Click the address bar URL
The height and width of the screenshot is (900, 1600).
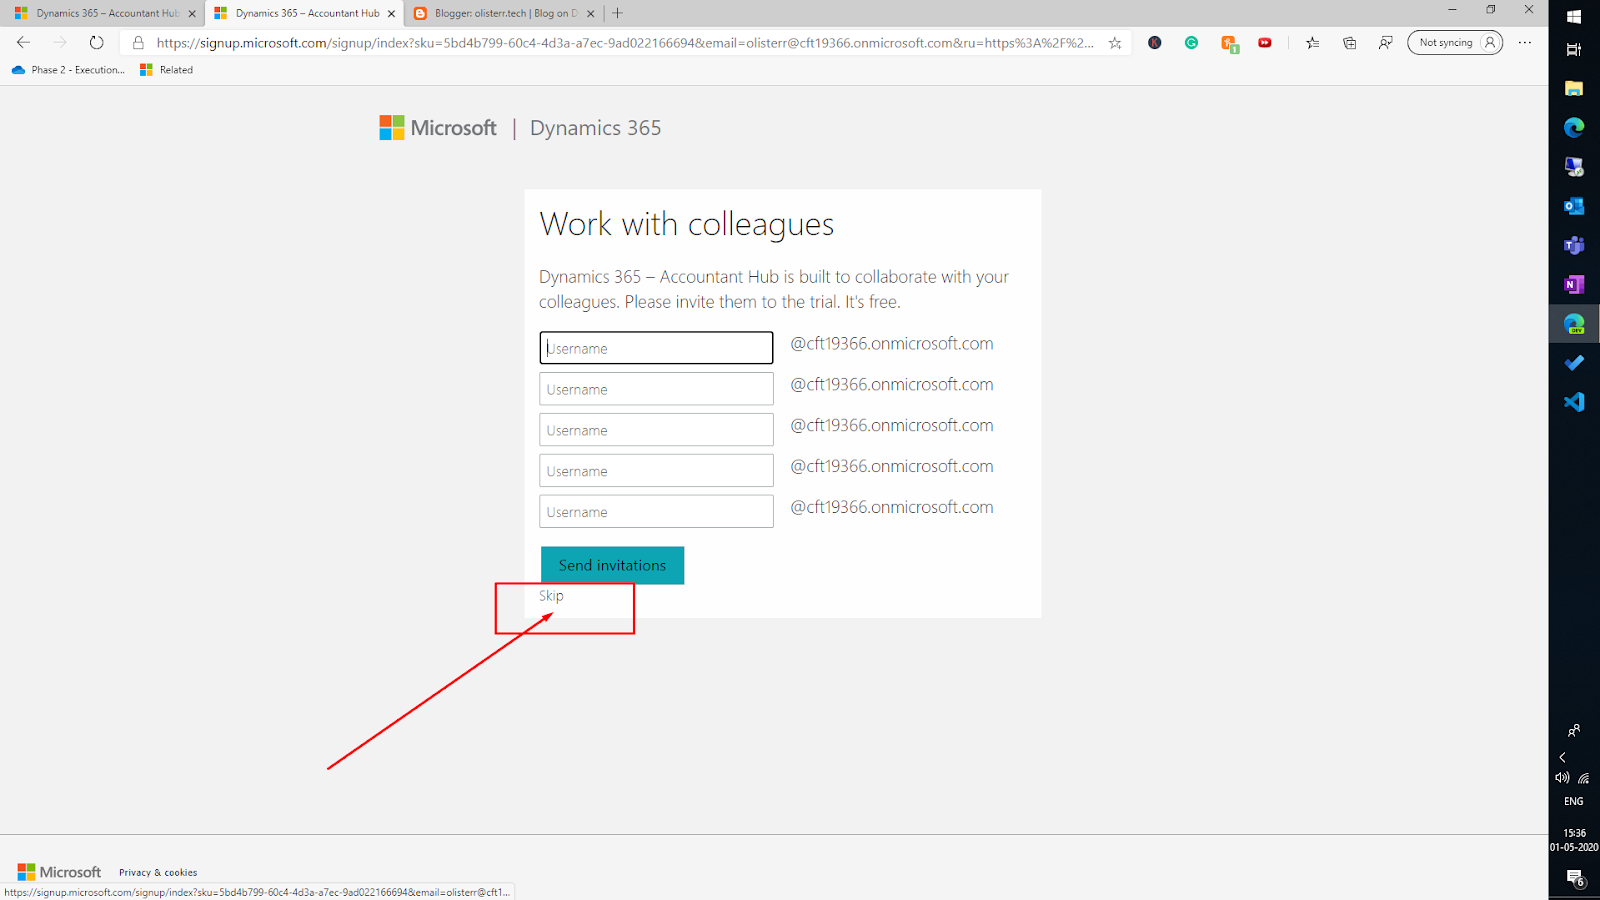(x=625, y=43)
